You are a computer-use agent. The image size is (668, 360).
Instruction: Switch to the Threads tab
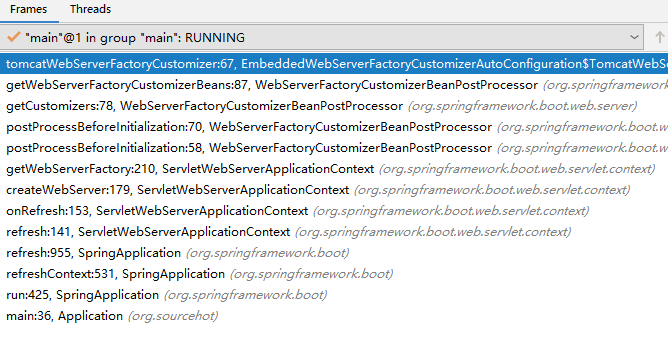(x=90, y=9)
